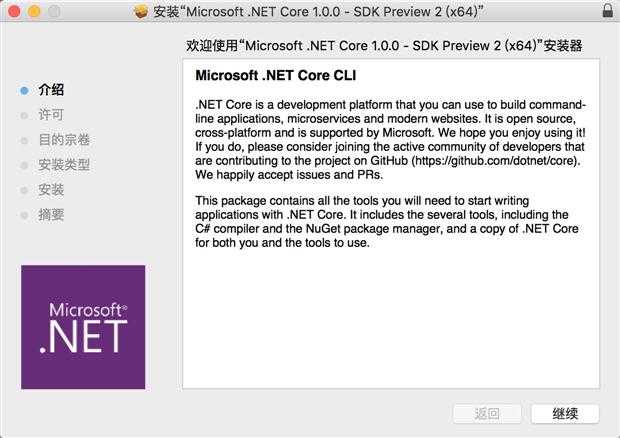Click the 欢迎使用 welcome header line

(x=385, y=46)
